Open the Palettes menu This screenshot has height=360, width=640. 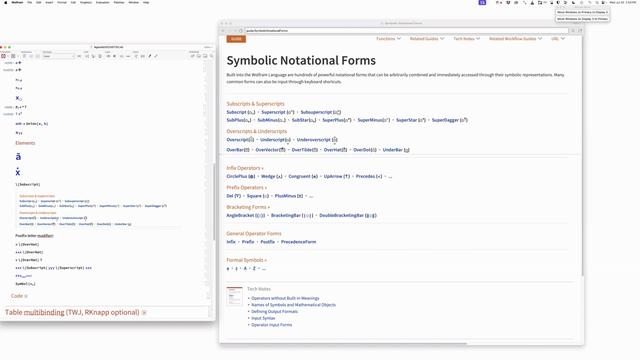(119, 2)
